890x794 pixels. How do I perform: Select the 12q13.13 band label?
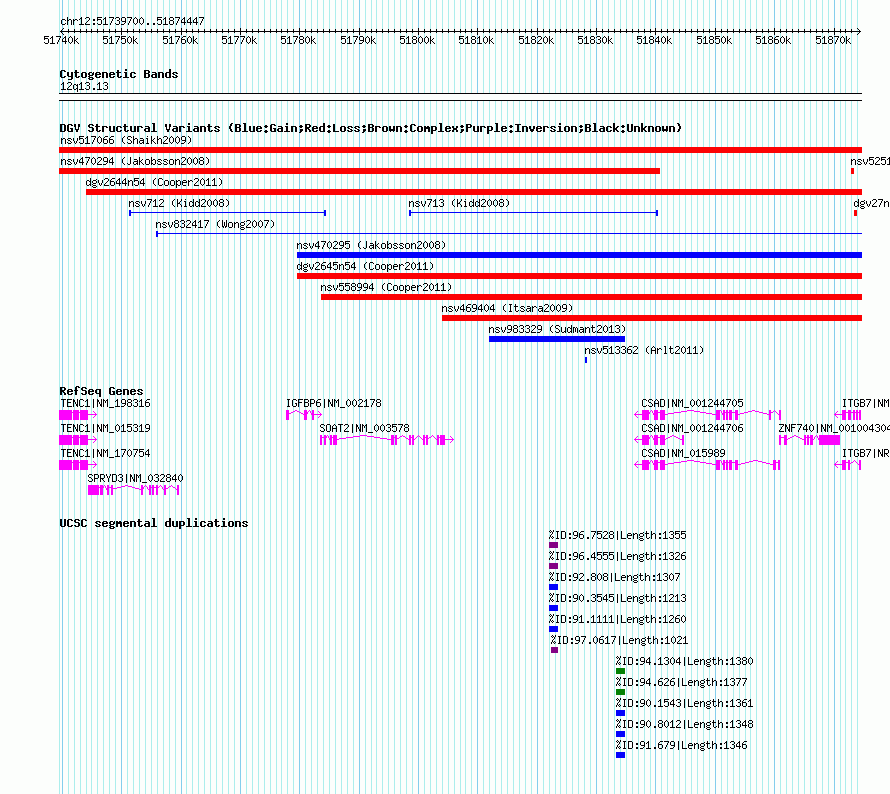pyautogui.click(x=84, y=86)
